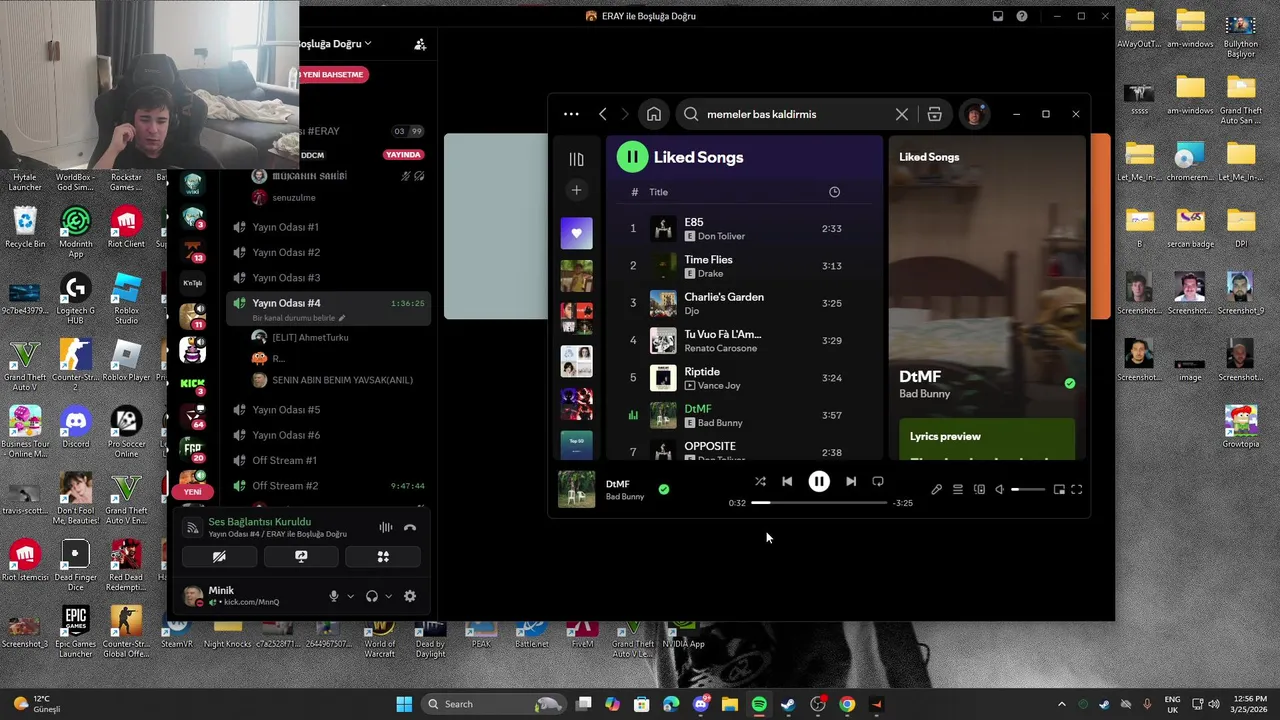Select the song Time Flies
Screen dimensions: 1280x720
(708, 260)
